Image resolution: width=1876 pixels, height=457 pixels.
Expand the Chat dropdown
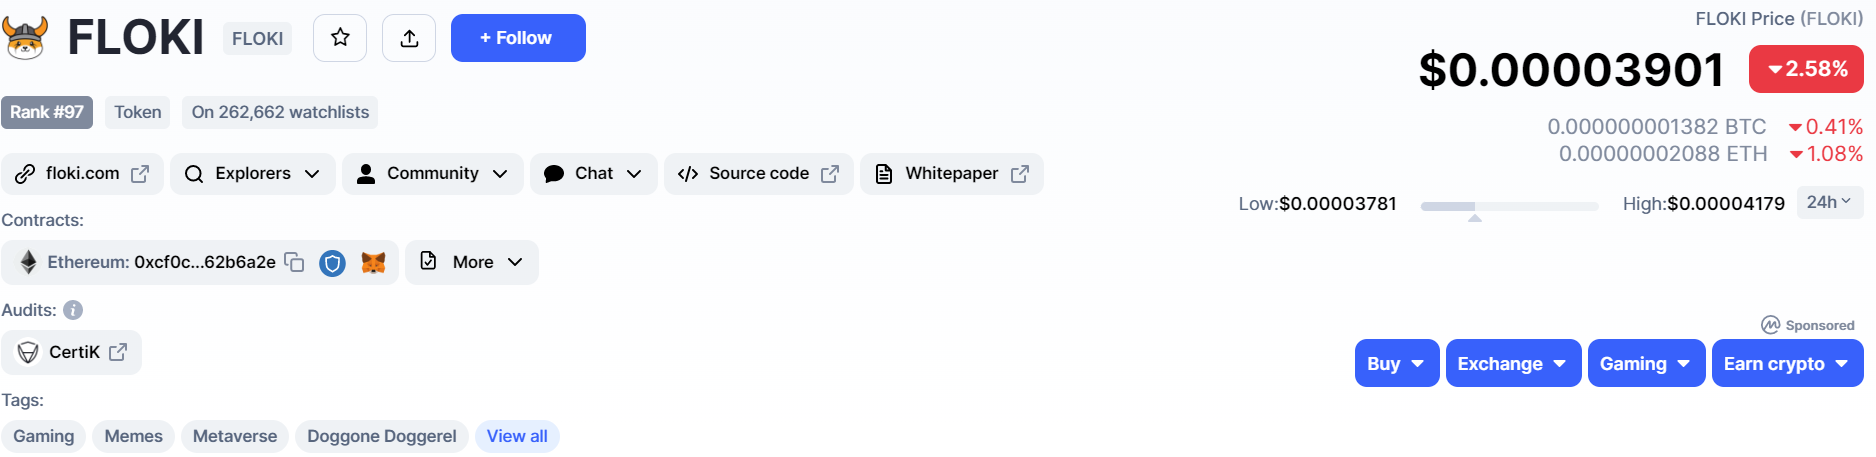(594, 174)
